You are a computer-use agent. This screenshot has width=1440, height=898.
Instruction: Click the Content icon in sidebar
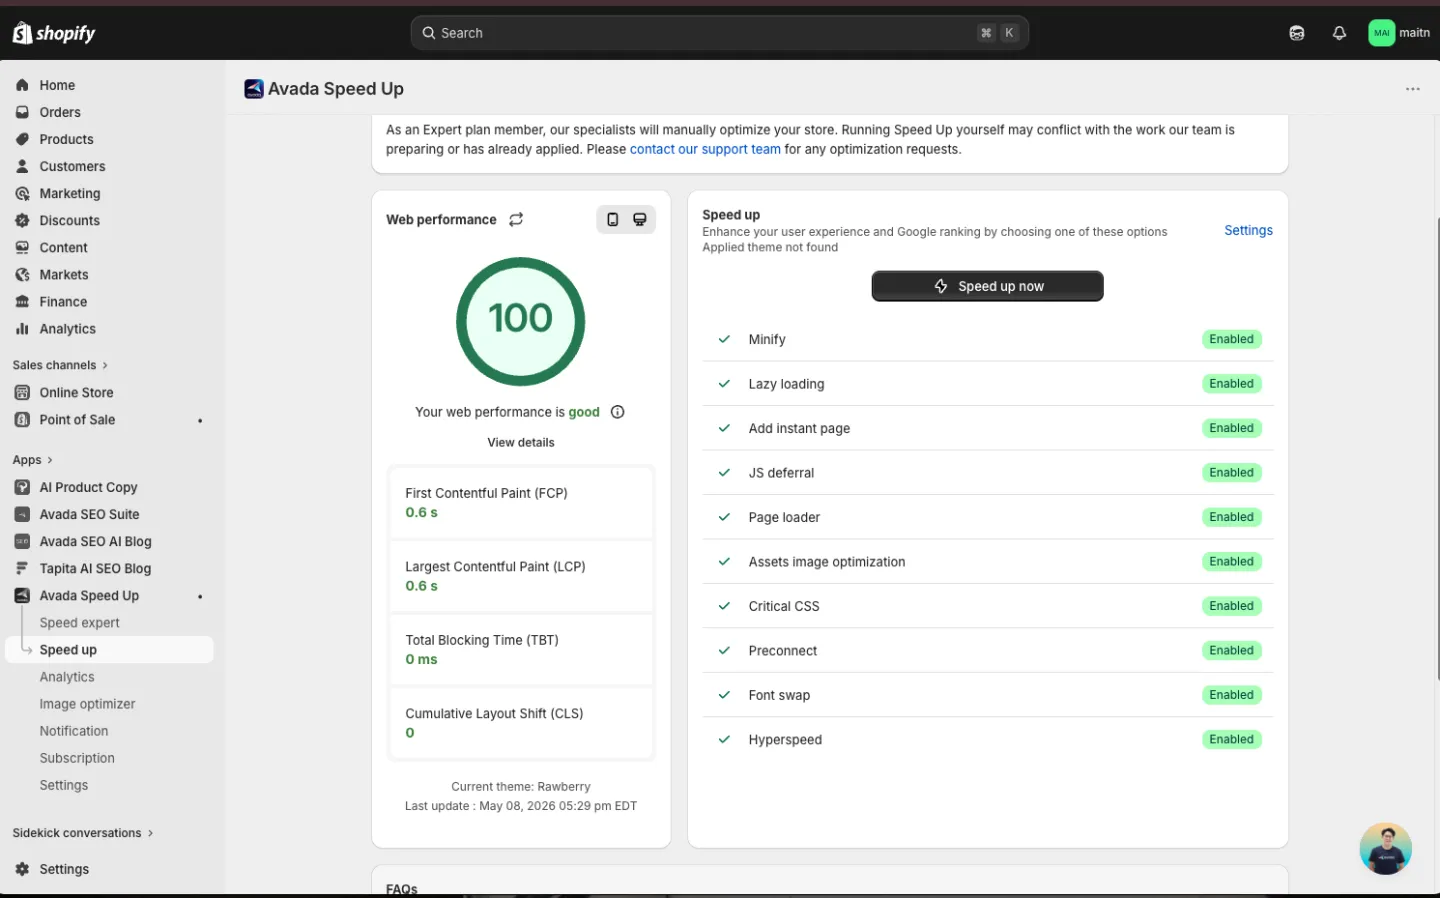pyautogui.click(x=22, y=247)
